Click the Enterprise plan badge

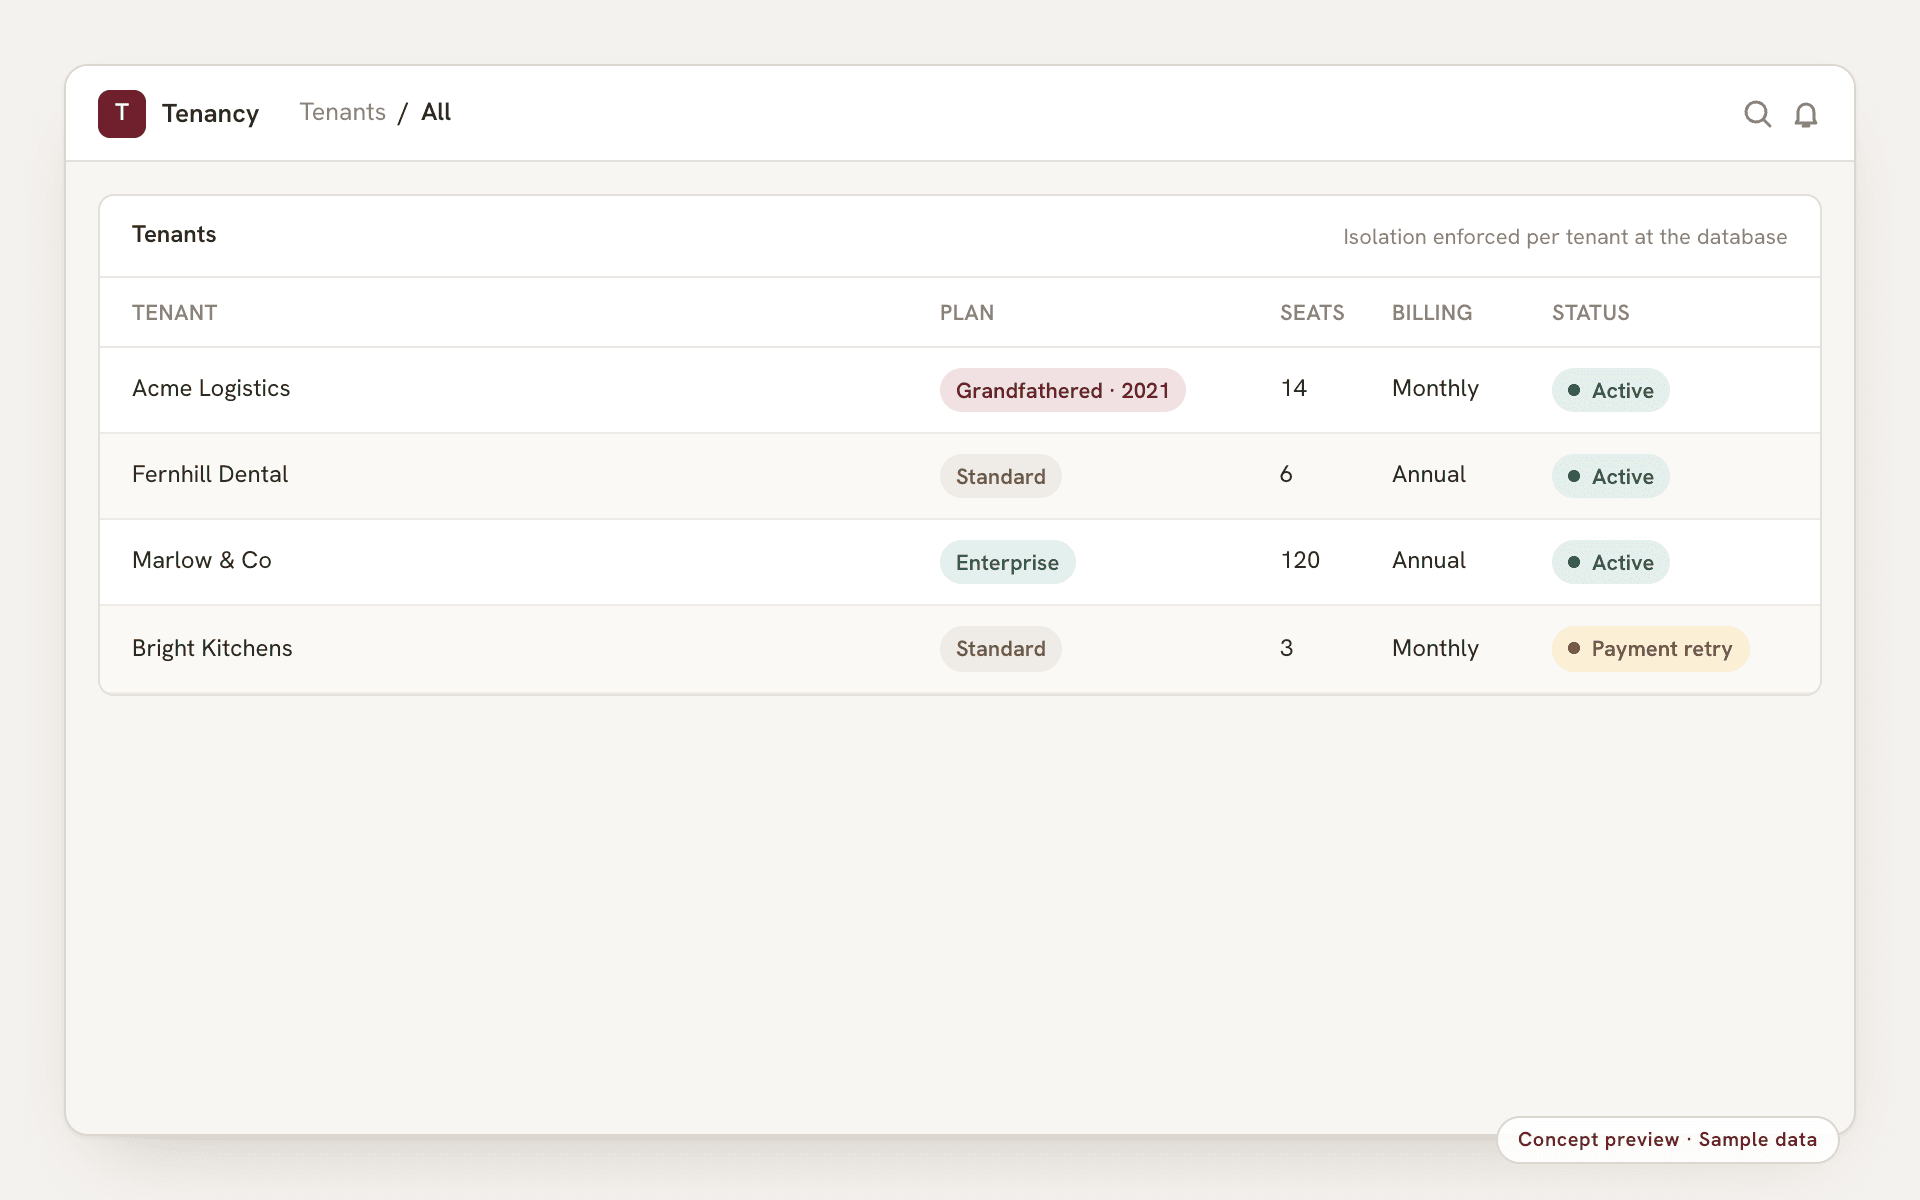(x=1008, y=562)
